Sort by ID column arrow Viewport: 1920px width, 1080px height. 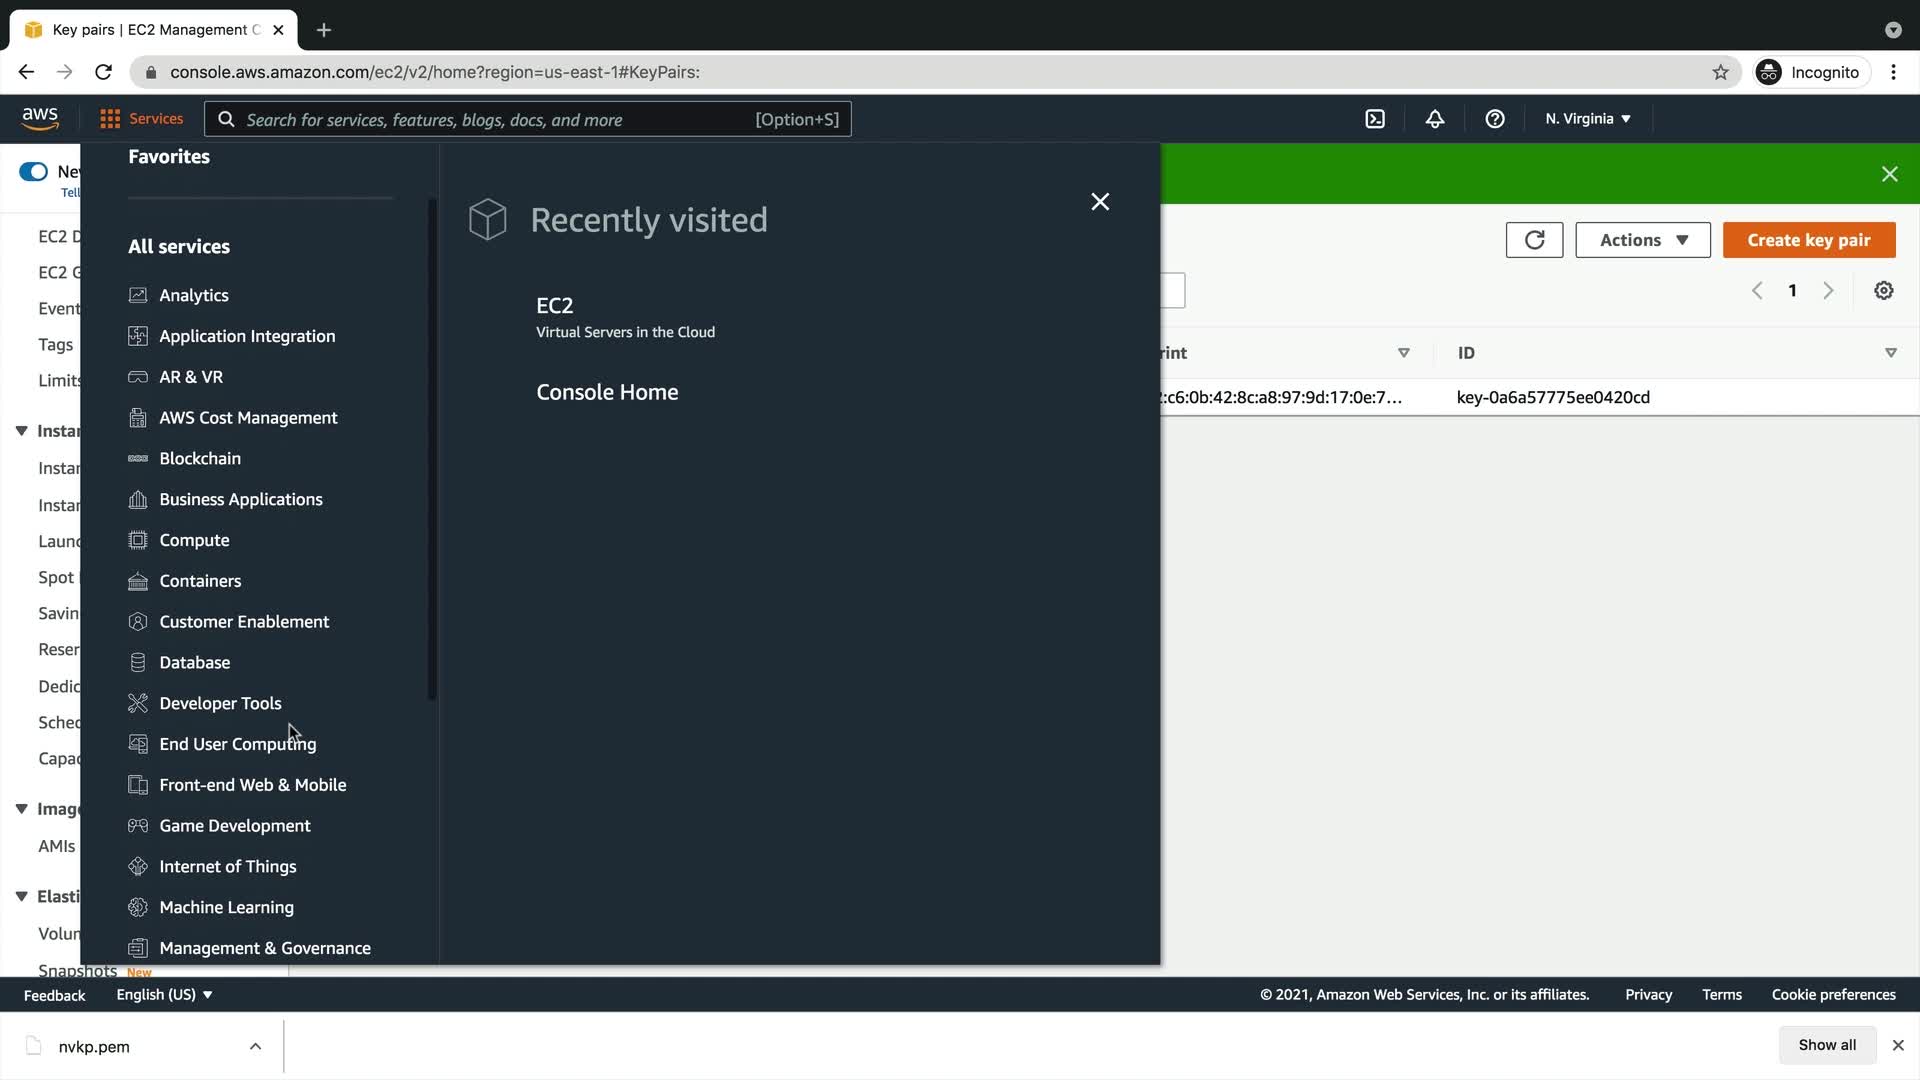(1890, 353)
